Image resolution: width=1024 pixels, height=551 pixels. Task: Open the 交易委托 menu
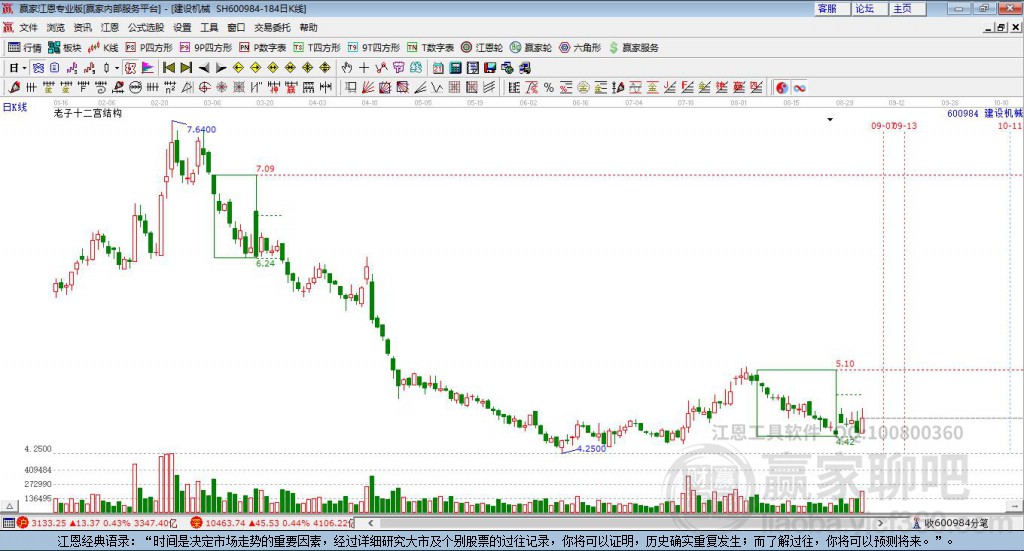[x=272, y=27]
